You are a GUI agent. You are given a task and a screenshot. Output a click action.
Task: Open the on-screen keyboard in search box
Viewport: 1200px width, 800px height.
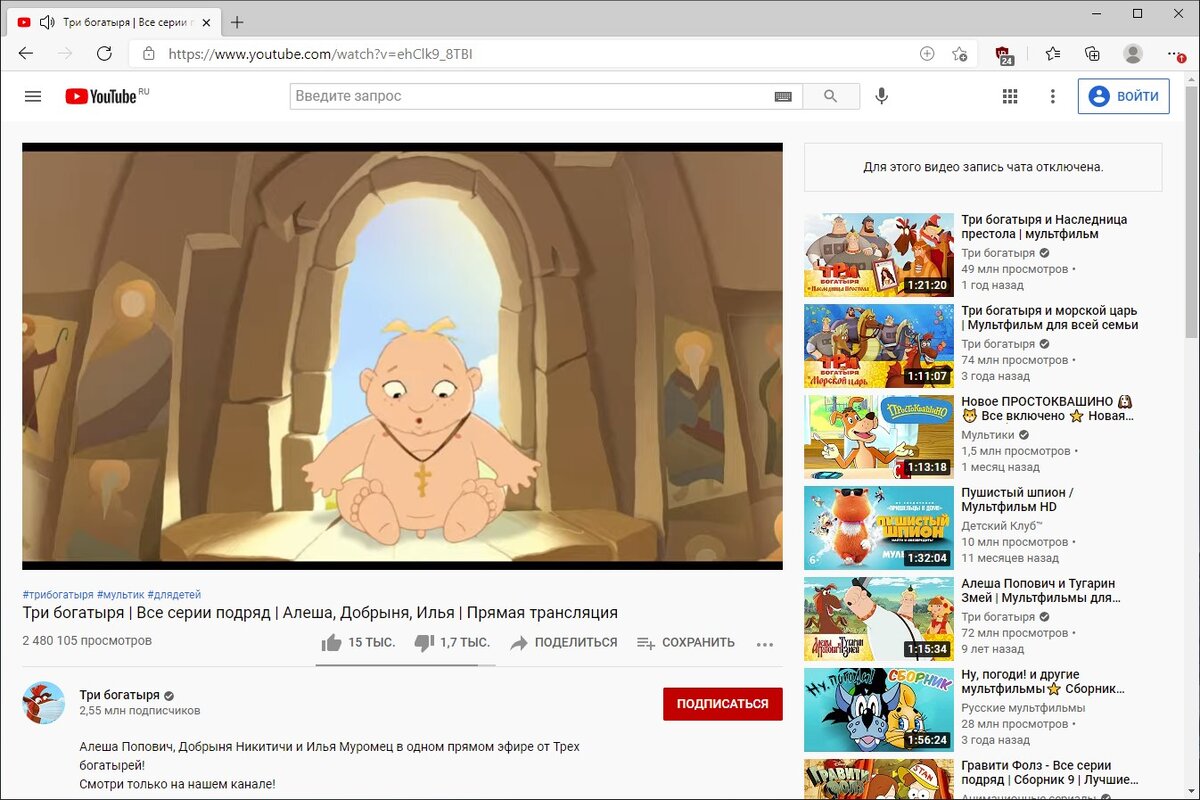click(783, 96)
